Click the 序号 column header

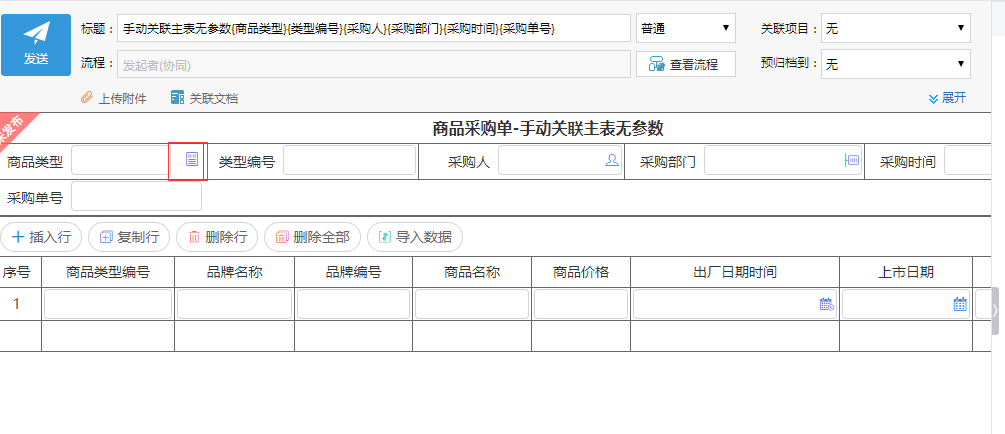point(17,272)
